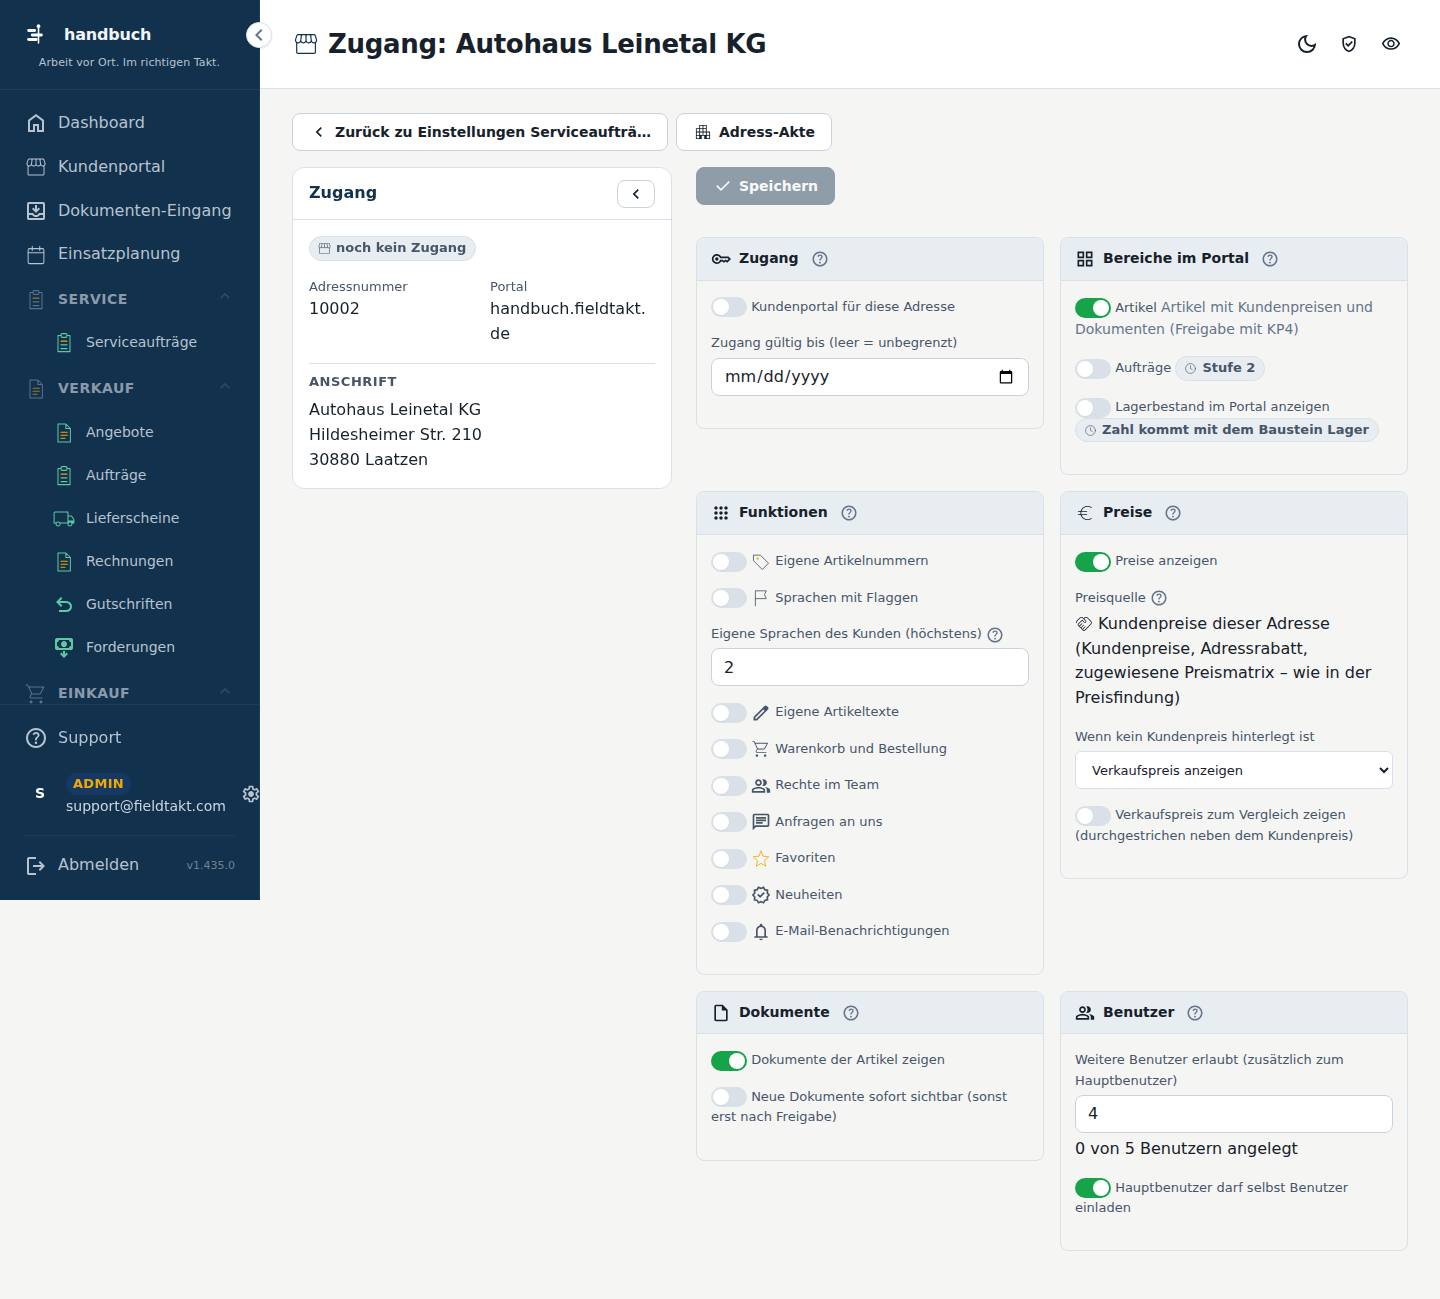The width and height of the screenshot is (1440, 1299).
Task: Toggle dark mode moon icon
Action: [1307, 44]
